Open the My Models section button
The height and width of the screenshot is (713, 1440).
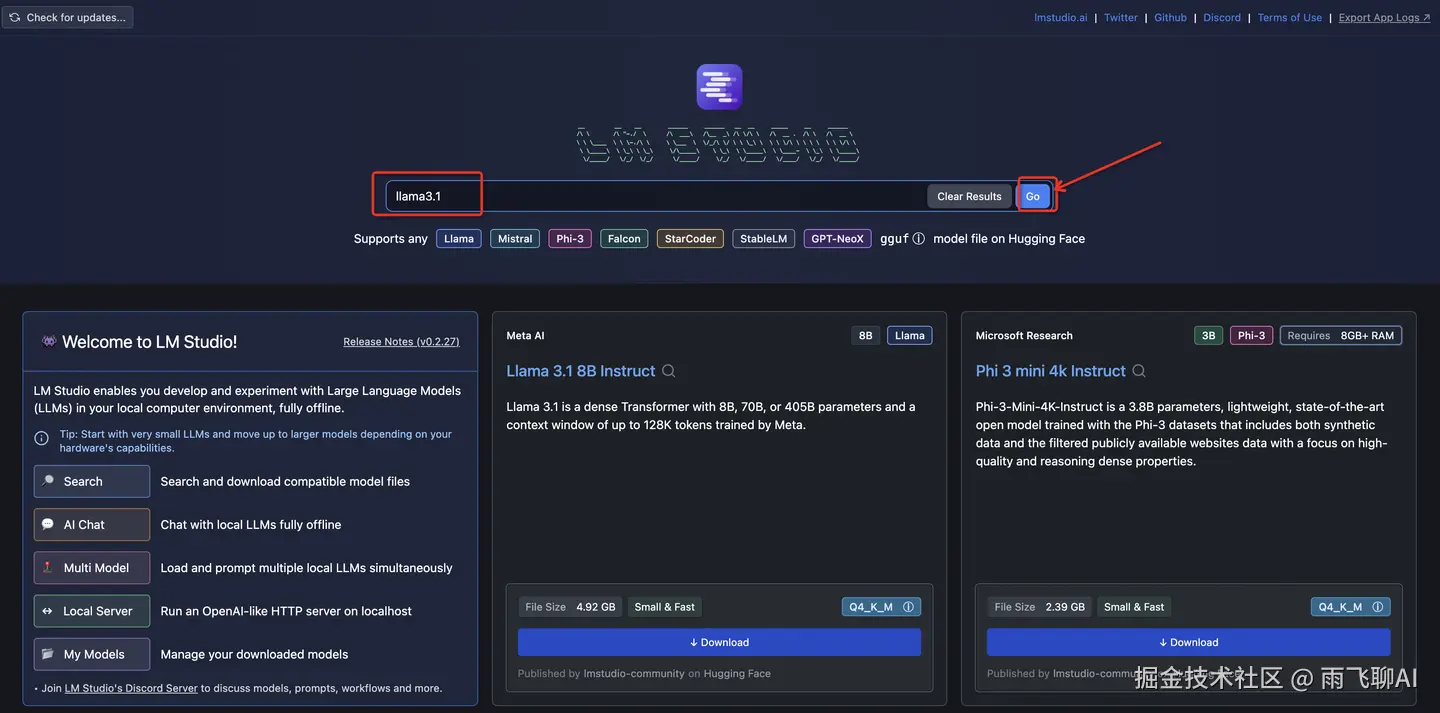click(x=92, y=654)
